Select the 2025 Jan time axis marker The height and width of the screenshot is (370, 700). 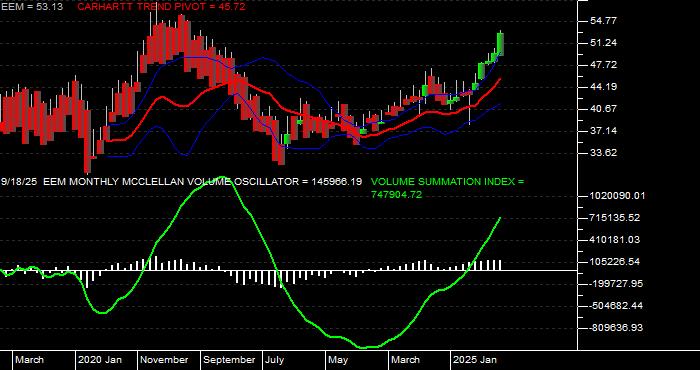(475, 360)
